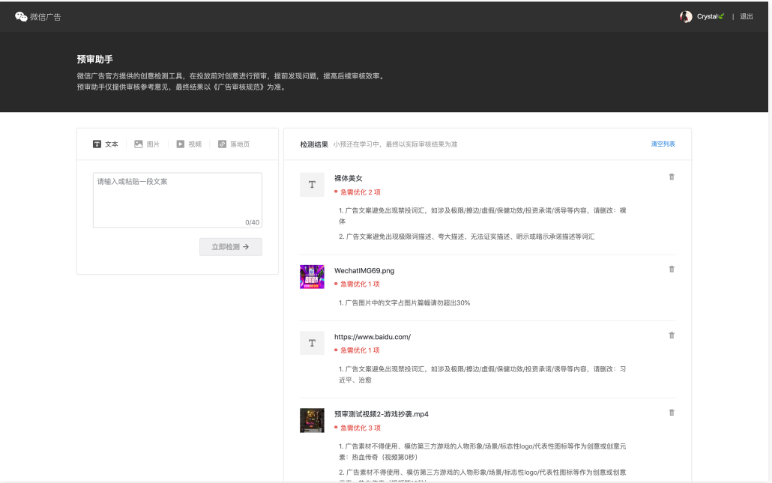Click the image text over 30% warning
Screen dimensions: 772x483
coord(404,303)
